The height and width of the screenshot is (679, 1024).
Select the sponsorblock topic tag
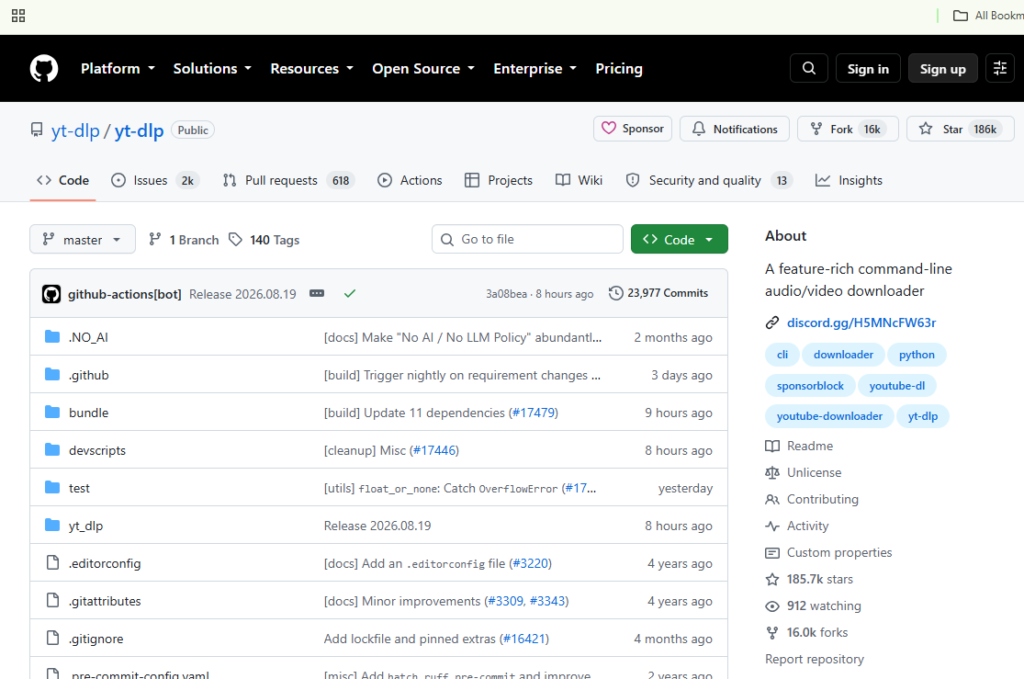pos(810,386)
